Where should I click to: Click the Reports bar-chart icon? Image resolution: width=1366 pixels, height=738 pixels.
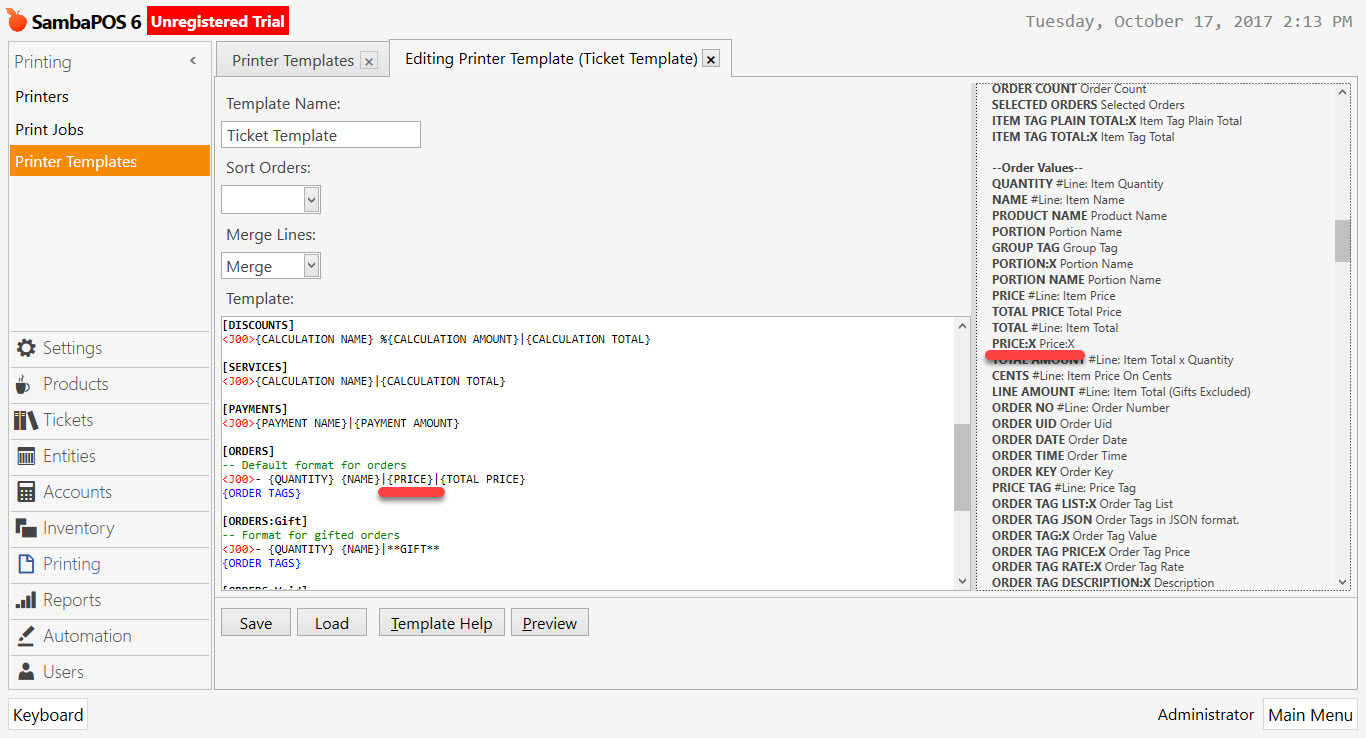[x=27, y=600]
